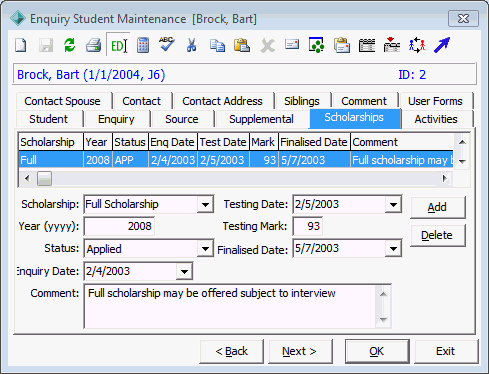
Task: Open the Enquiry Date dropdown arrow
Action: click(184, 271)
